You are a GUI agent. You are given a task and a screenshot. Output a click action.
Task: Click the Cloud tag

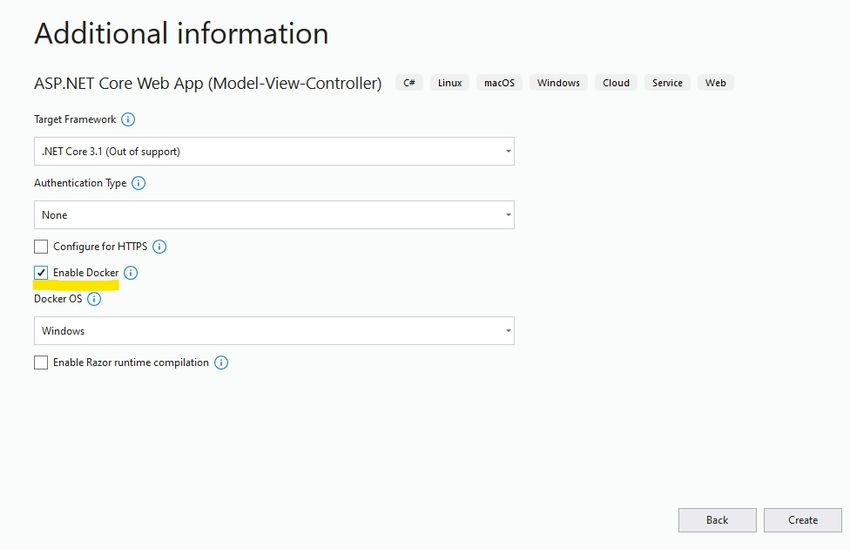click(x=616, y=82)
